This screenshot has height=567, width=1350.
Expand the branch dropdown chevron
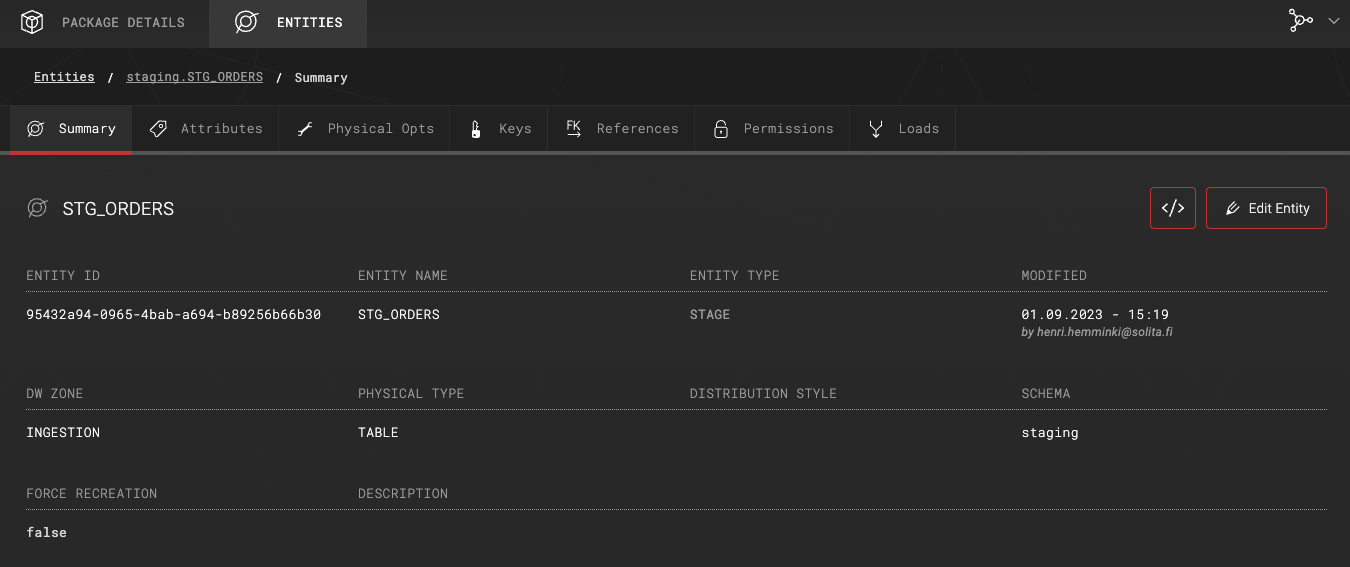point(1333,21)
